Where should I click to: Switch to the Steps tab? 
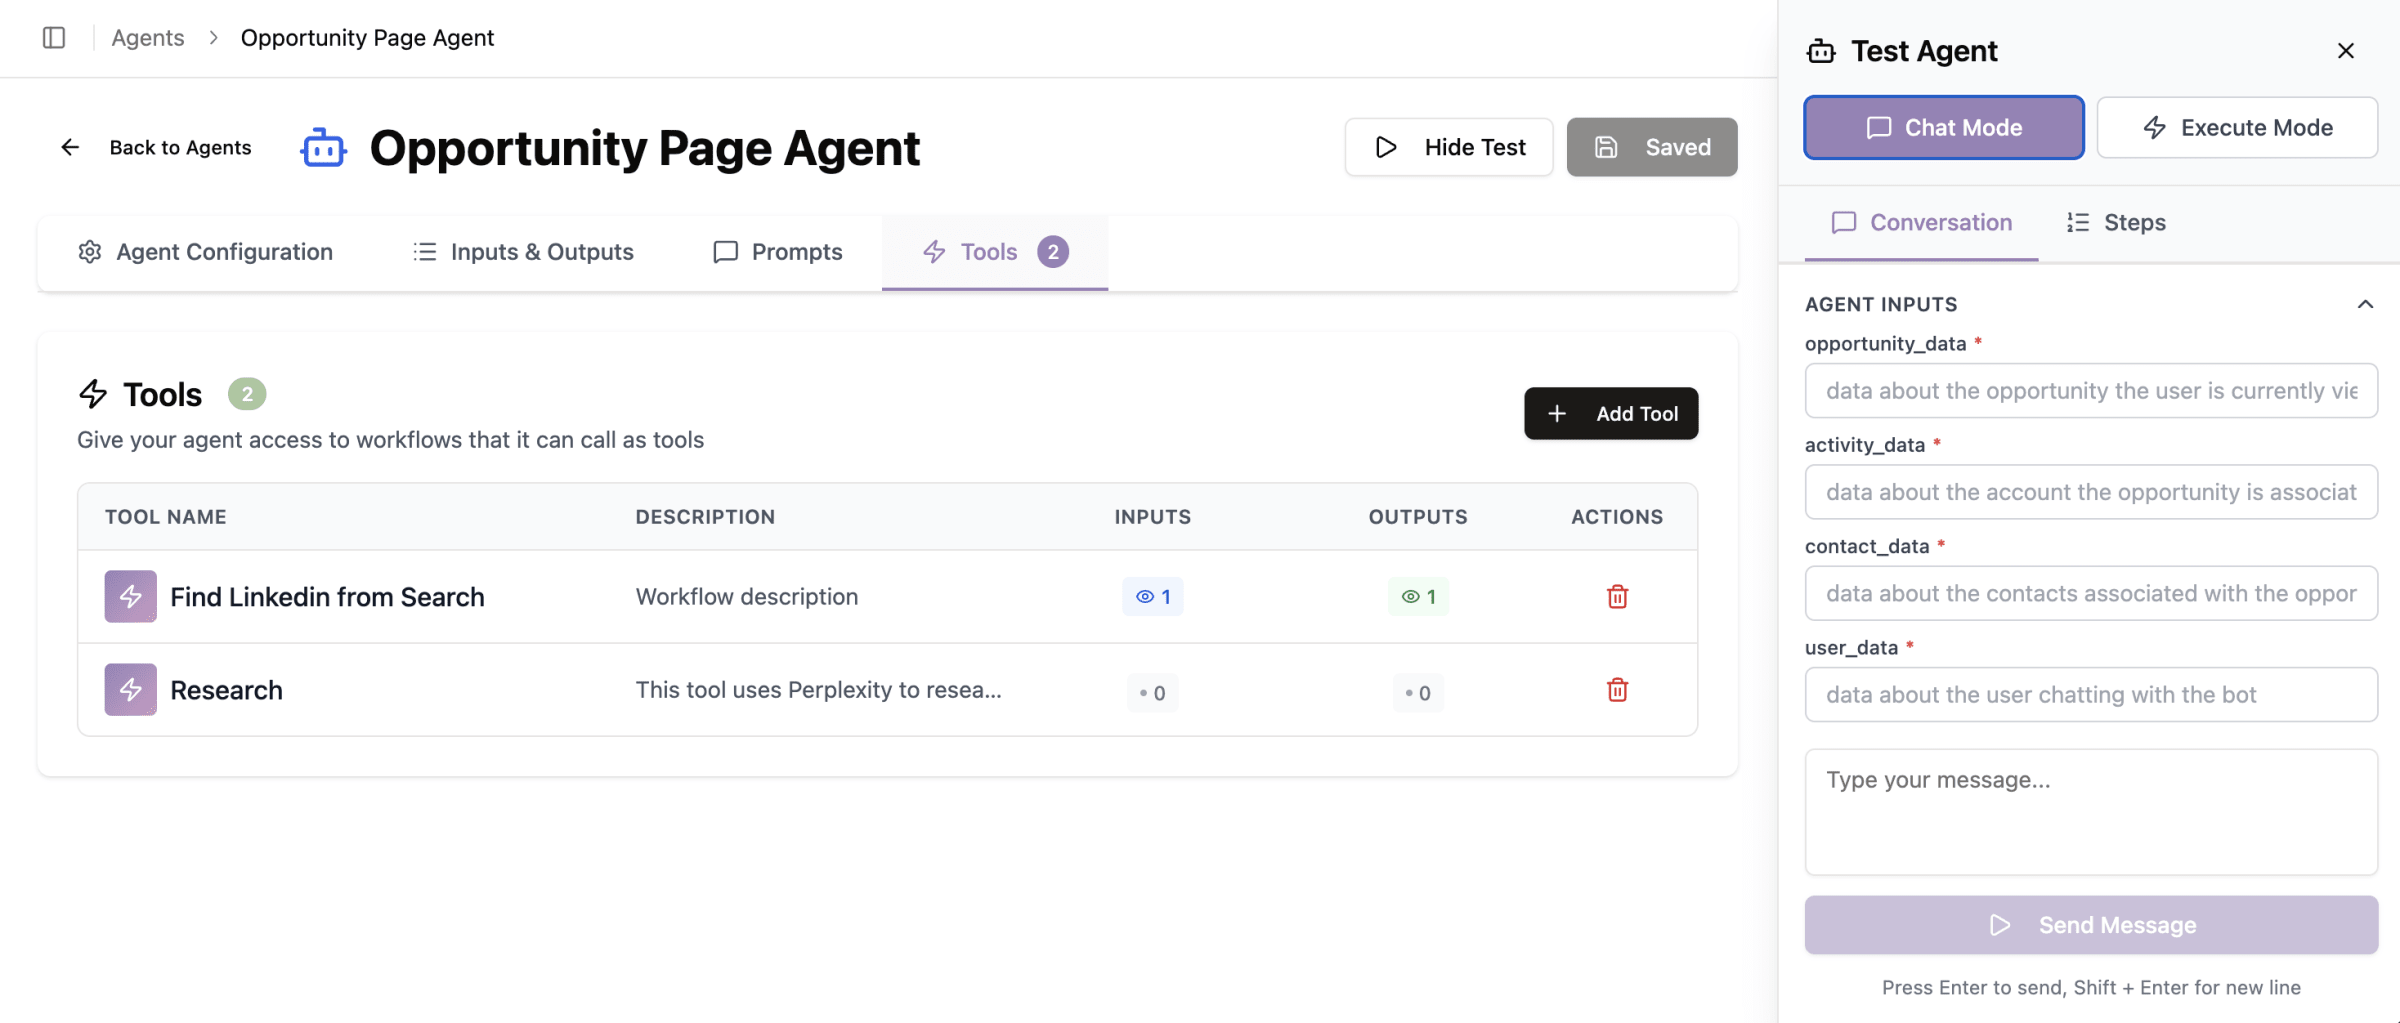point(2116,223)
